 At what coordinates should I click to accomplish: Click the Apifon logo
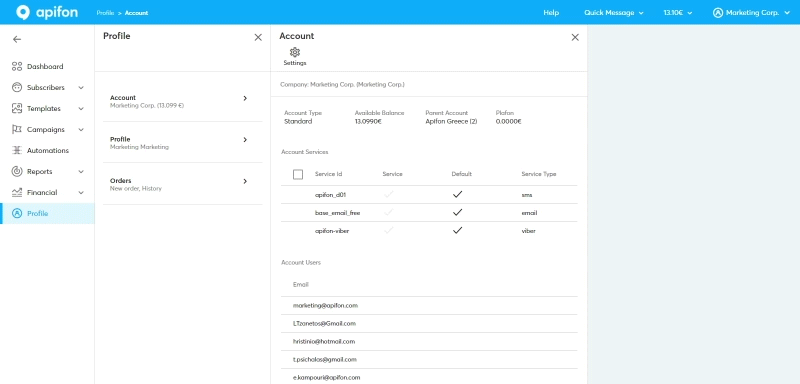(x=47, y=12)
